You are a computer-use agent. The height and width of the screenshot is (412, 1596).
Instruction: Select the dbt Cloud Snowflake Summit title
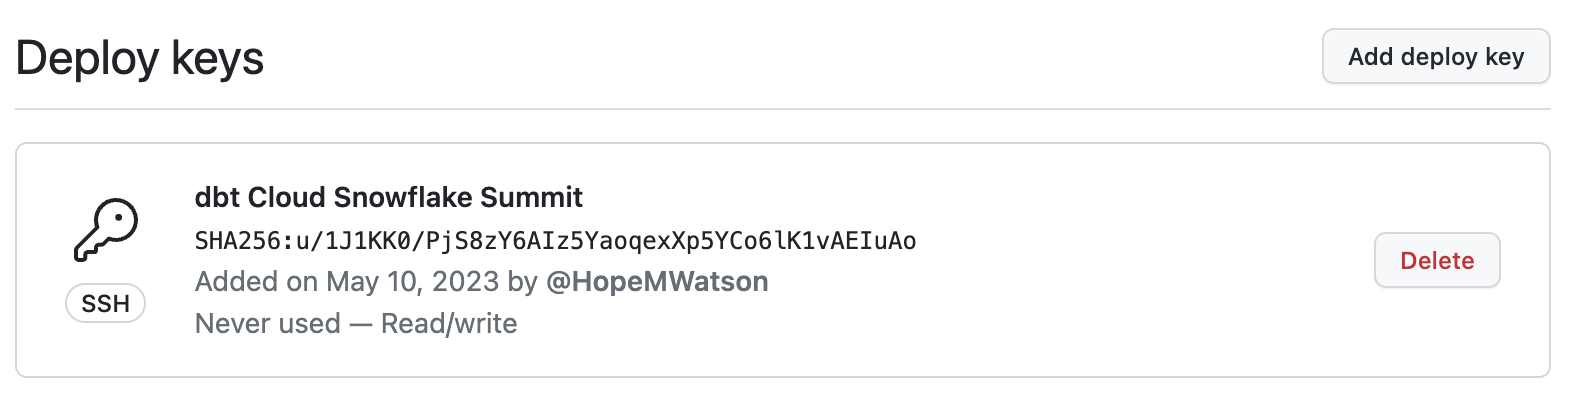click(x=388, y=197)
